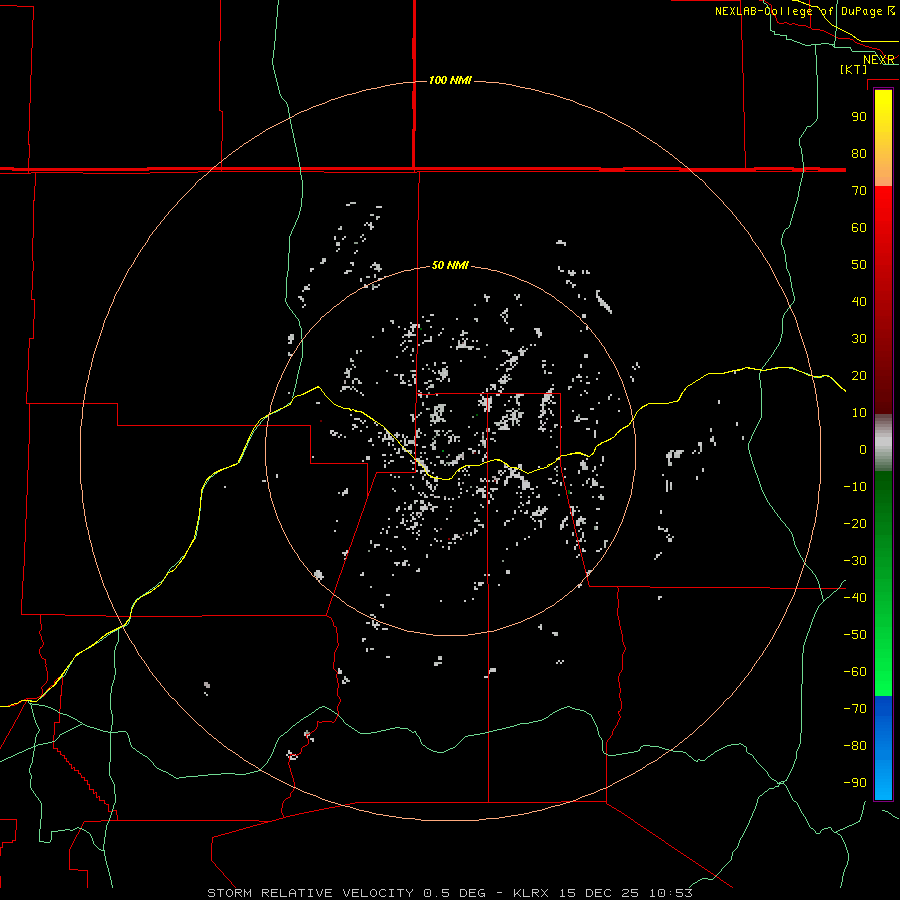The height and width of the screenshot is (900, 900).
Task: Click the -50 value on the velocity scale
Action: (855, 635)
